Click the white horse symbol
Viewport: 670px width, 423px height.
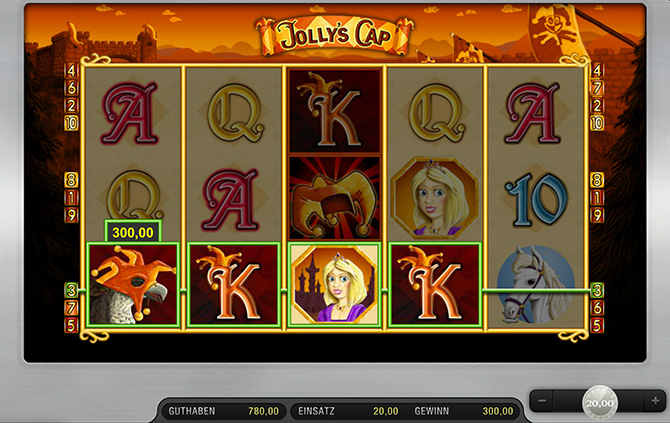tap(535, 285)
